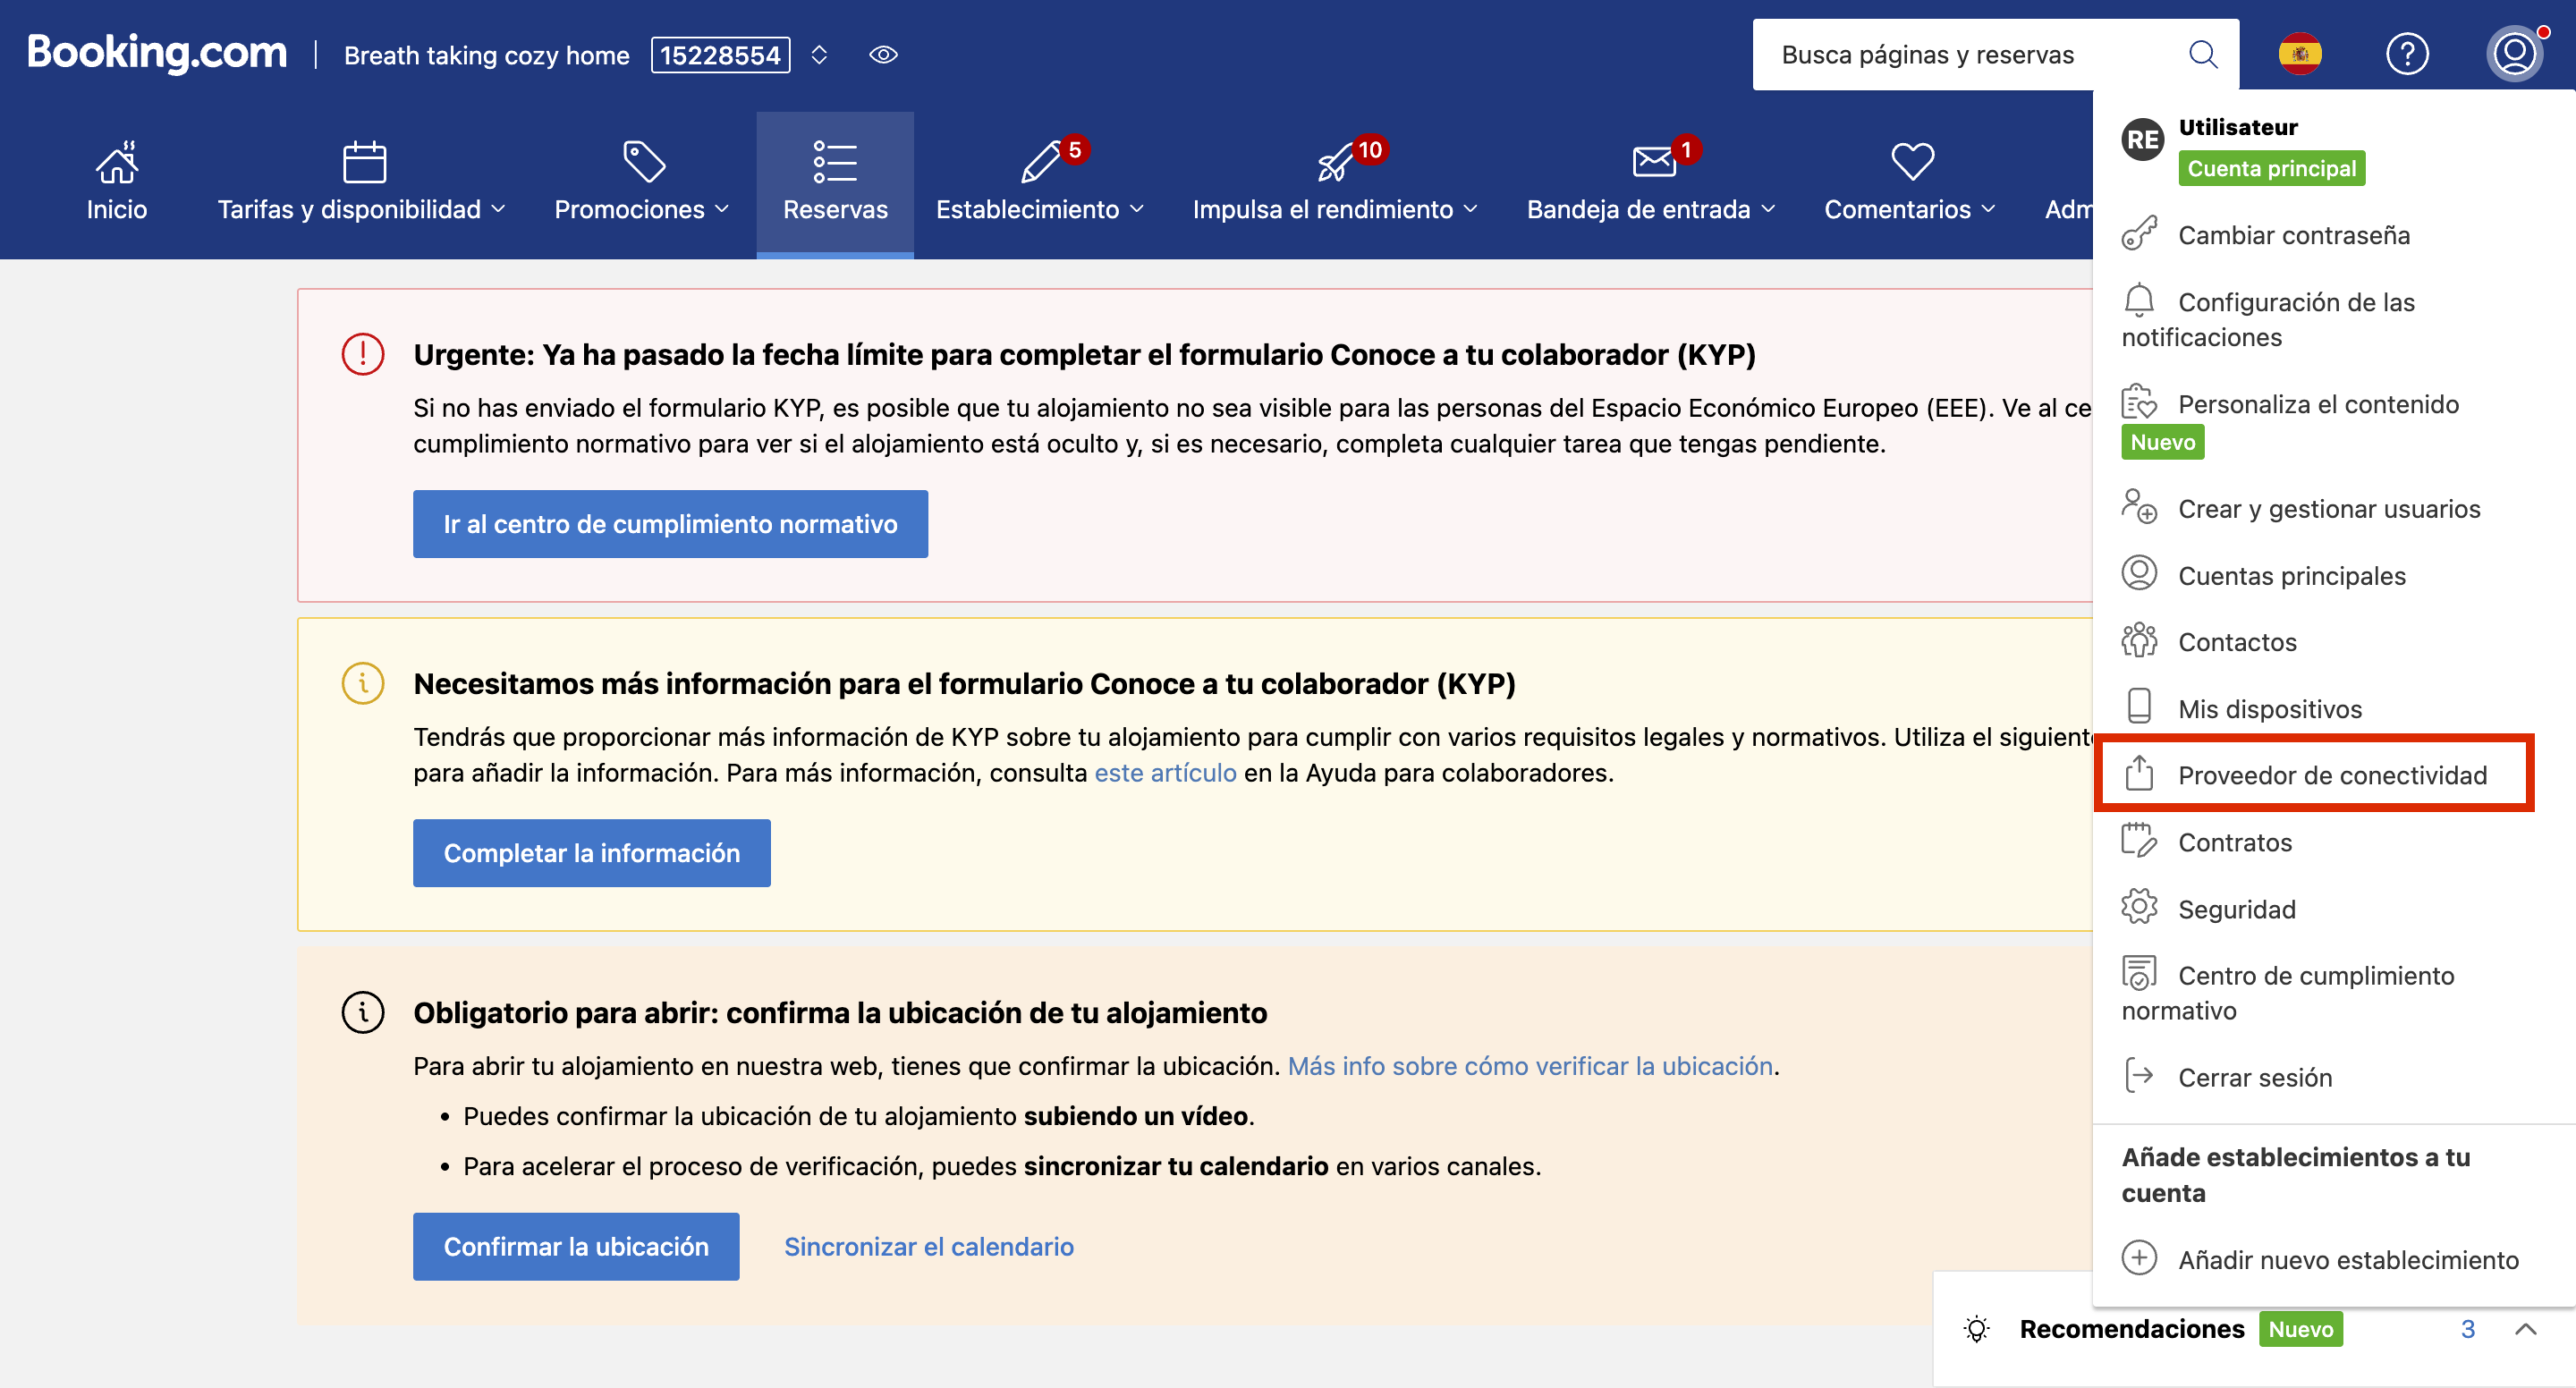This screenshot has height=1388, width=2576.
Task: Expand Tarifas y disponibilidad dropdown
Action: (361, 209)
